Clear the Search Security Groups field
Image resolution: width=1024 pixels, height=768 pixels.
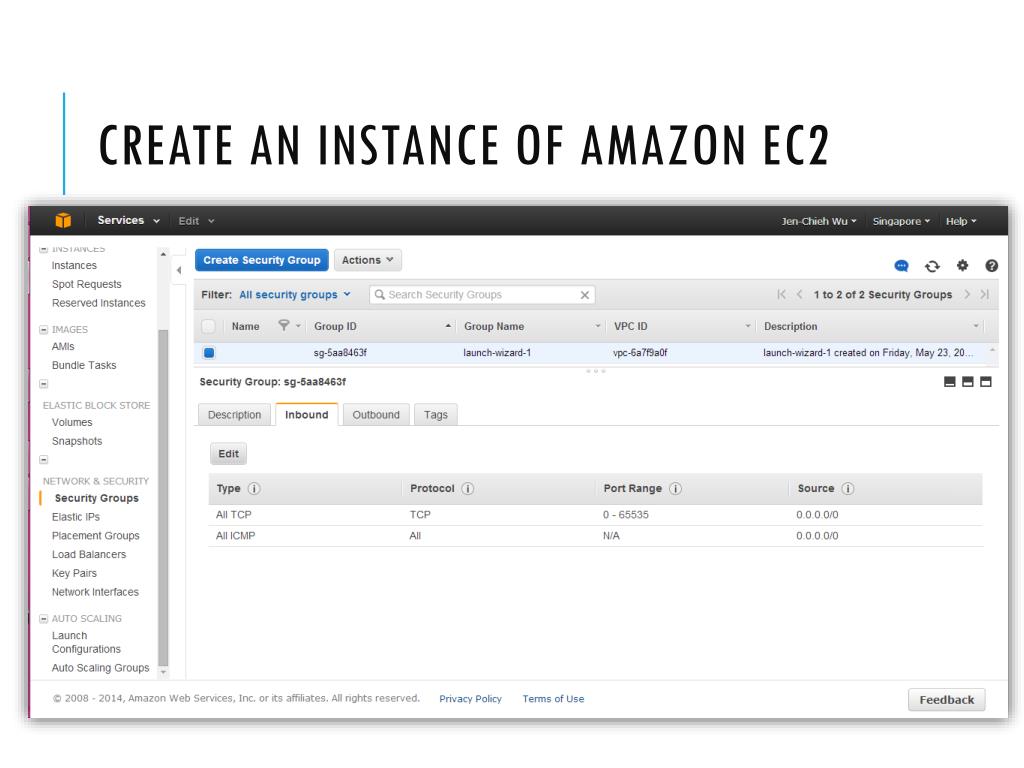click(x=584, y=295)
